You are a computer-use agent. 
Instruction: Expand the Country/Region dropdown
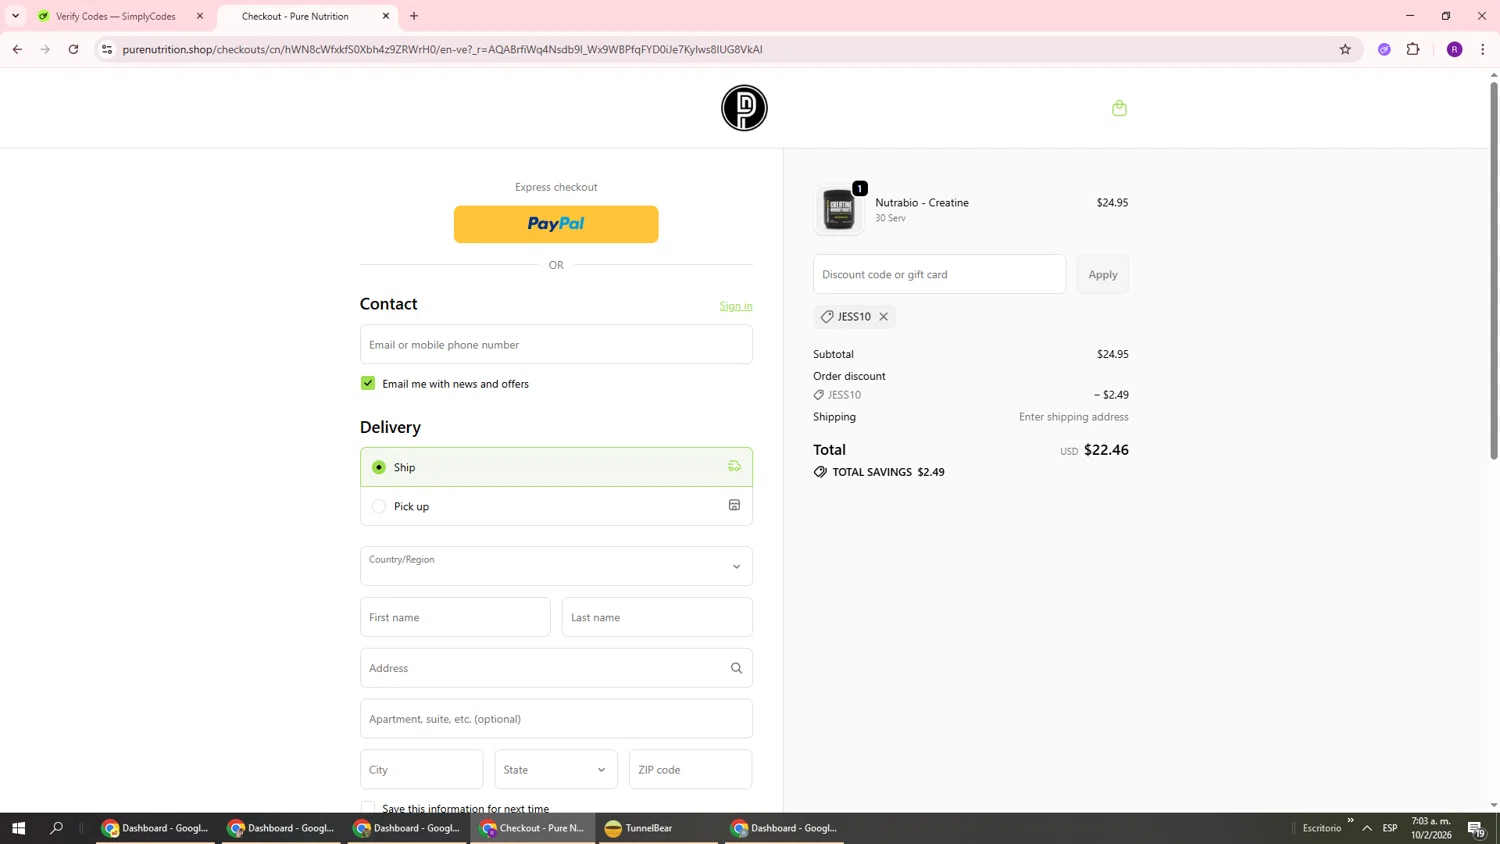point(556,566)
